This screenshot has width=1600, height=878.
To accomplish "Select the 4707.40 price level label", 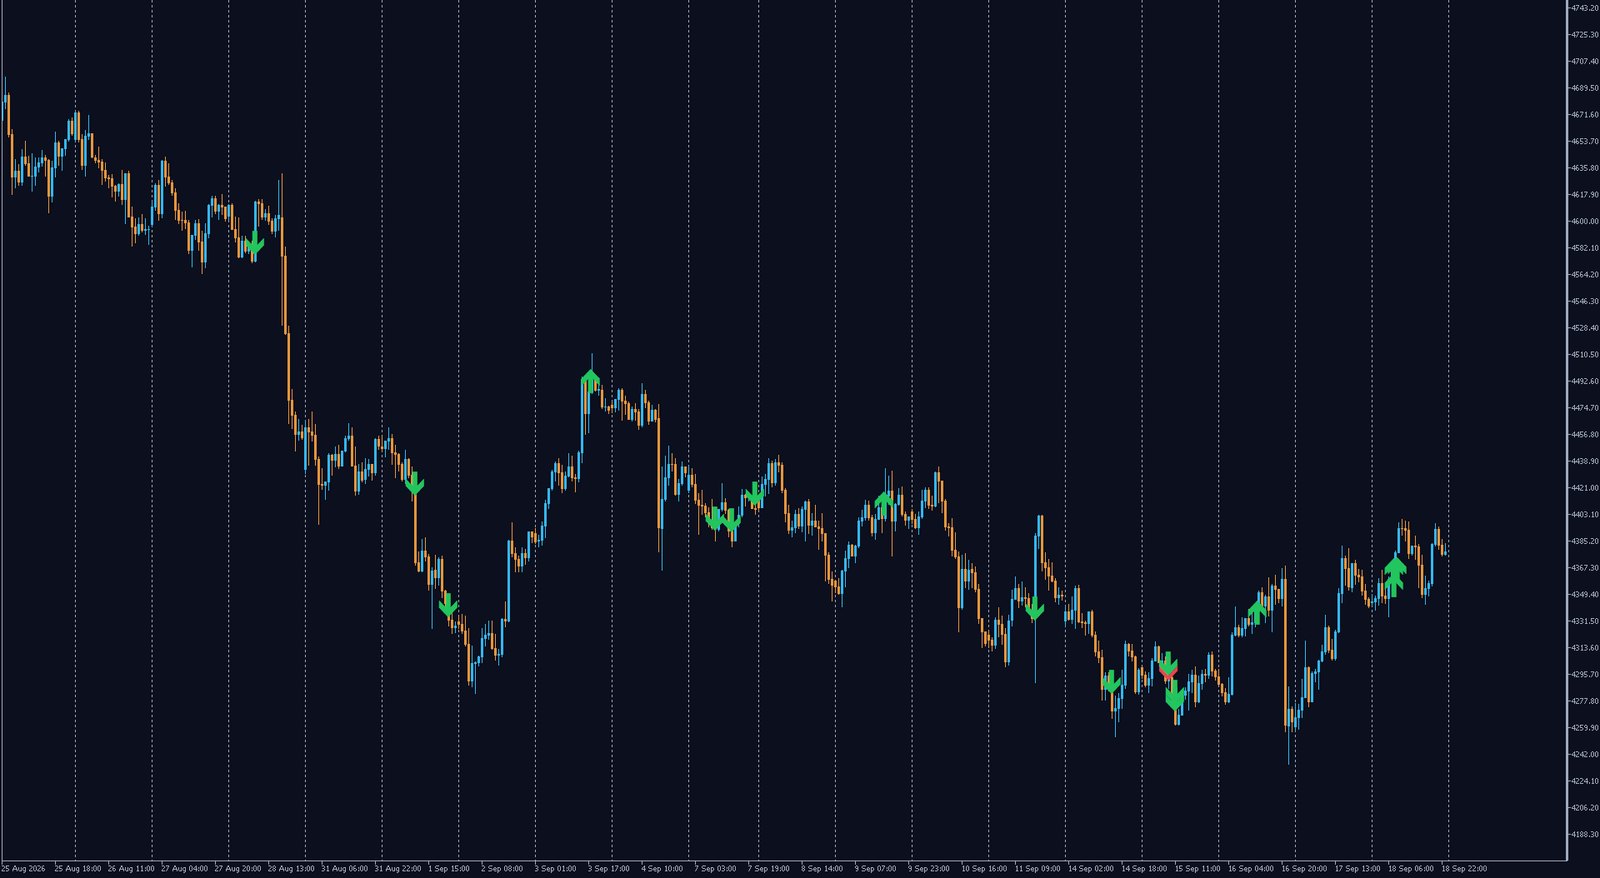I will coord(1585,61).
